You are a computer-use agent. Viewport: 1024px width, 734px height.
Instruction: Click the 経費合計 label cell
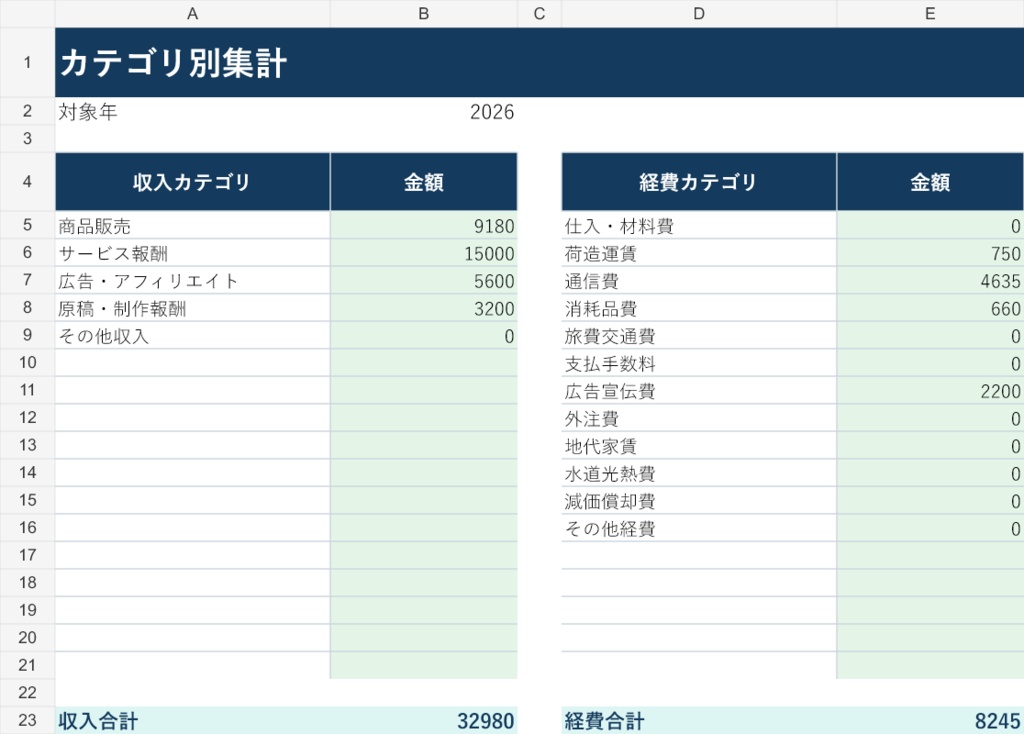699,720
